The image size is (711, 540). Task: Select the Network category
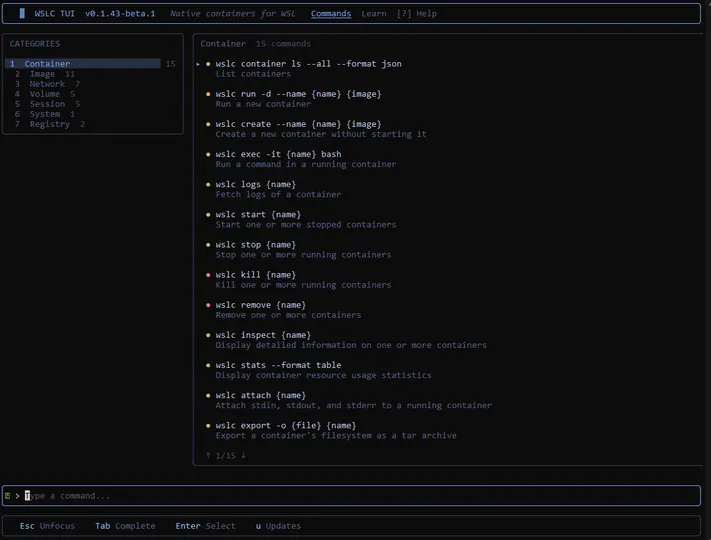point(47,84)
